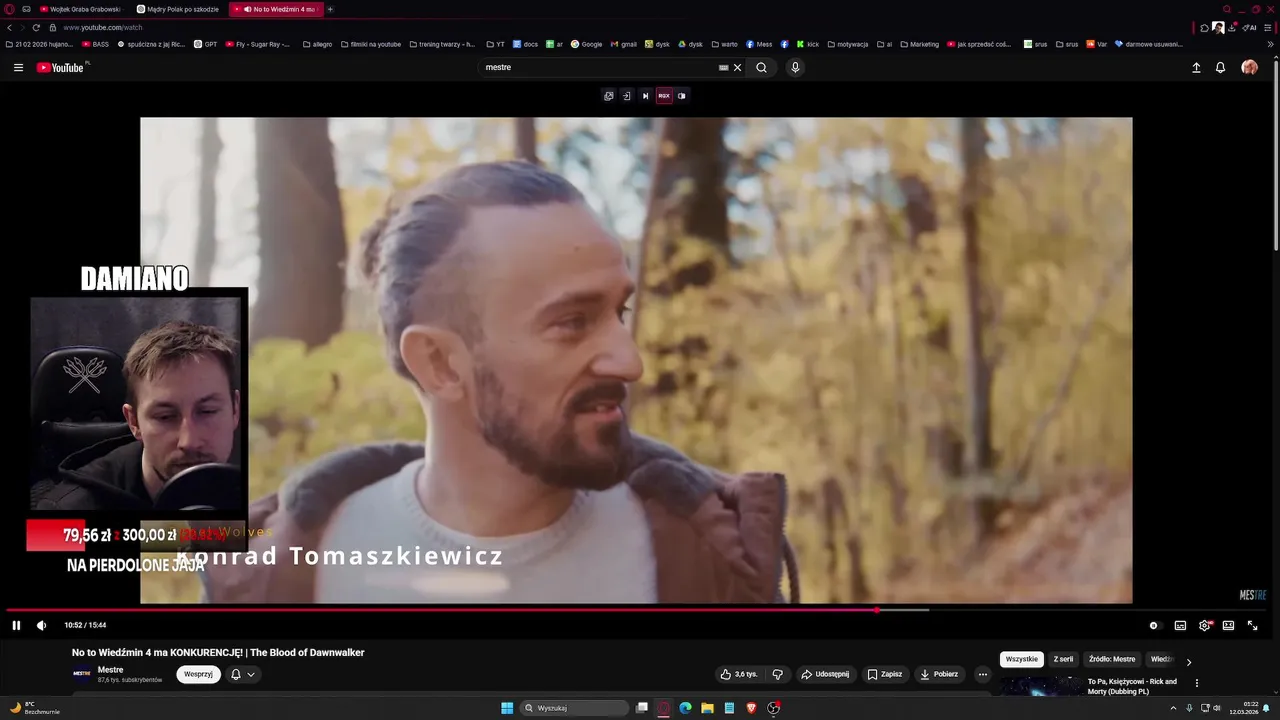The width and height of the screenshot is (1280, 720).
Task: Clear the search box with the X
Action: [738, 68]
